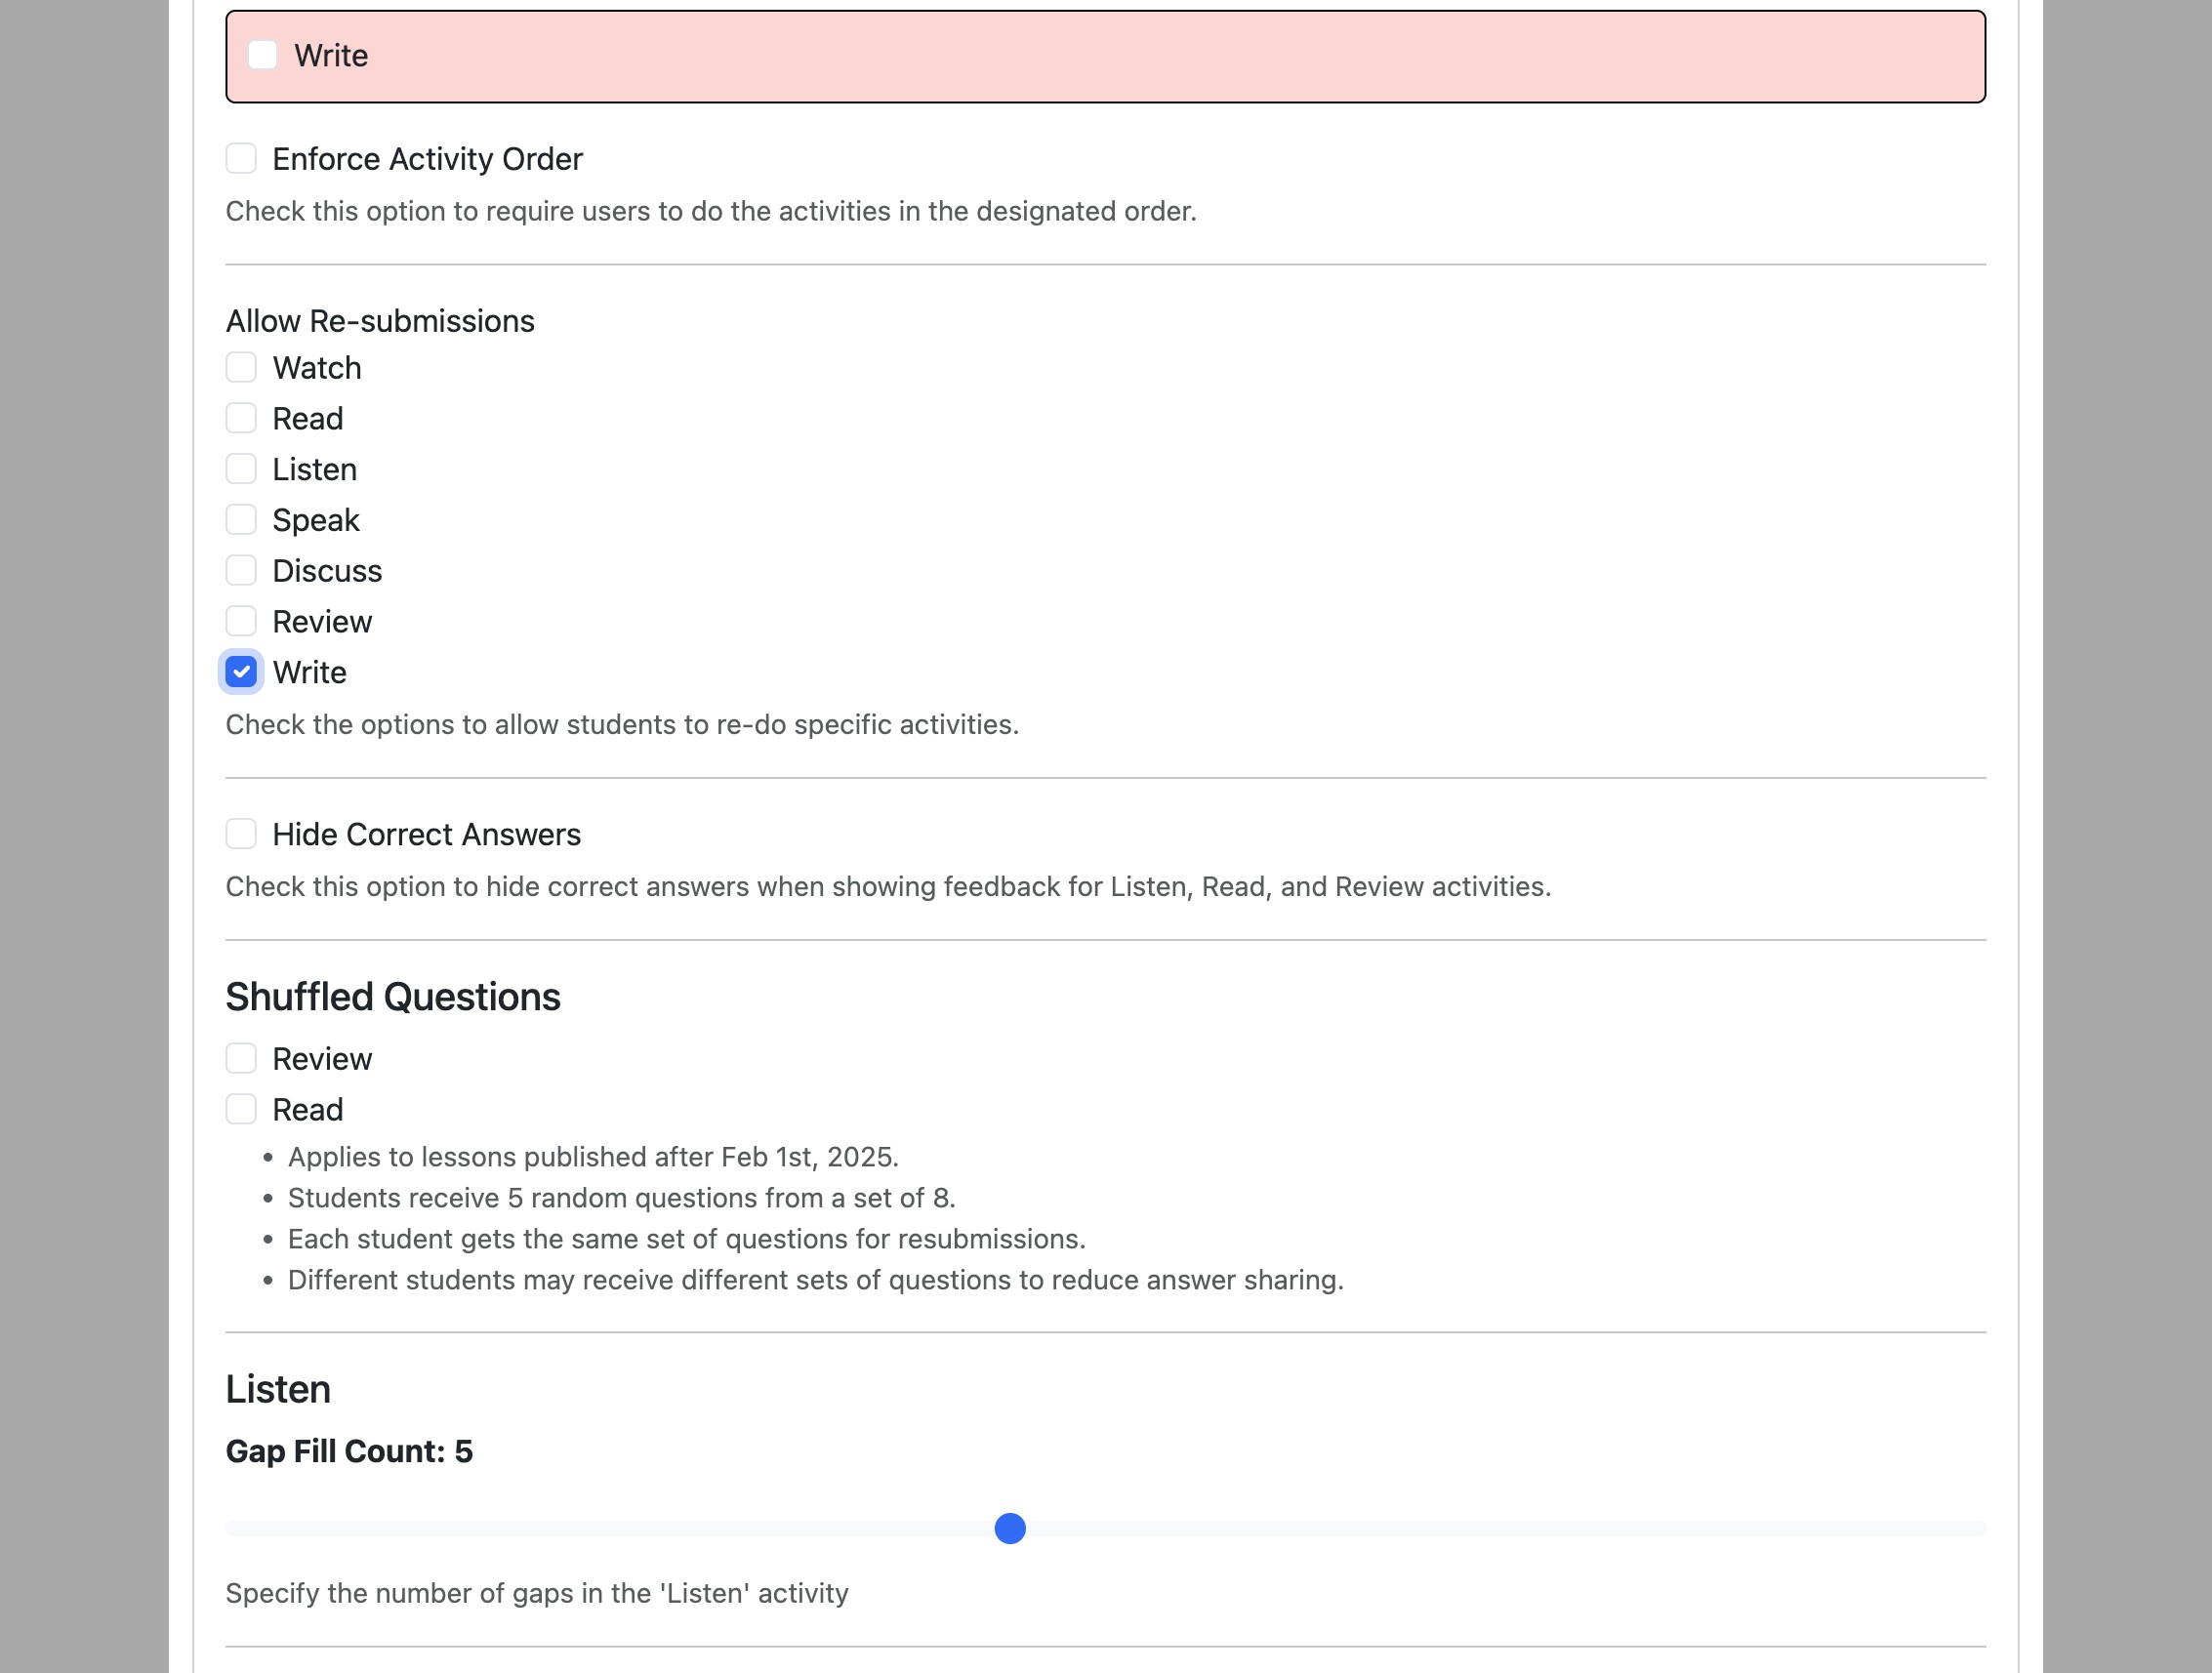Click the 'Enforce Activity Order' label
The height and width of the screenshot is (1673, 2212).
pos(427,159)
